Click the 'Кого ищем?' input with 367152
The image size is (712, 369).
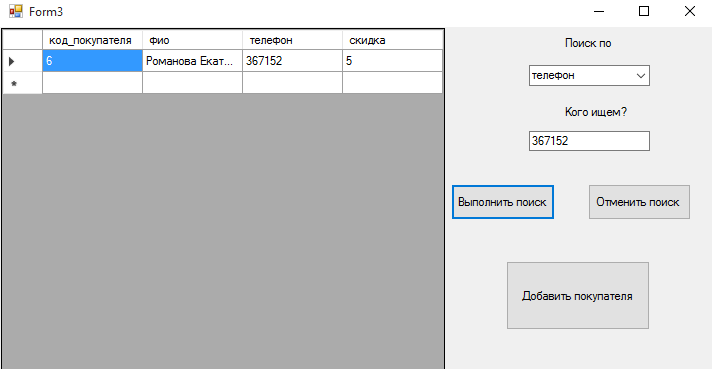589,141
